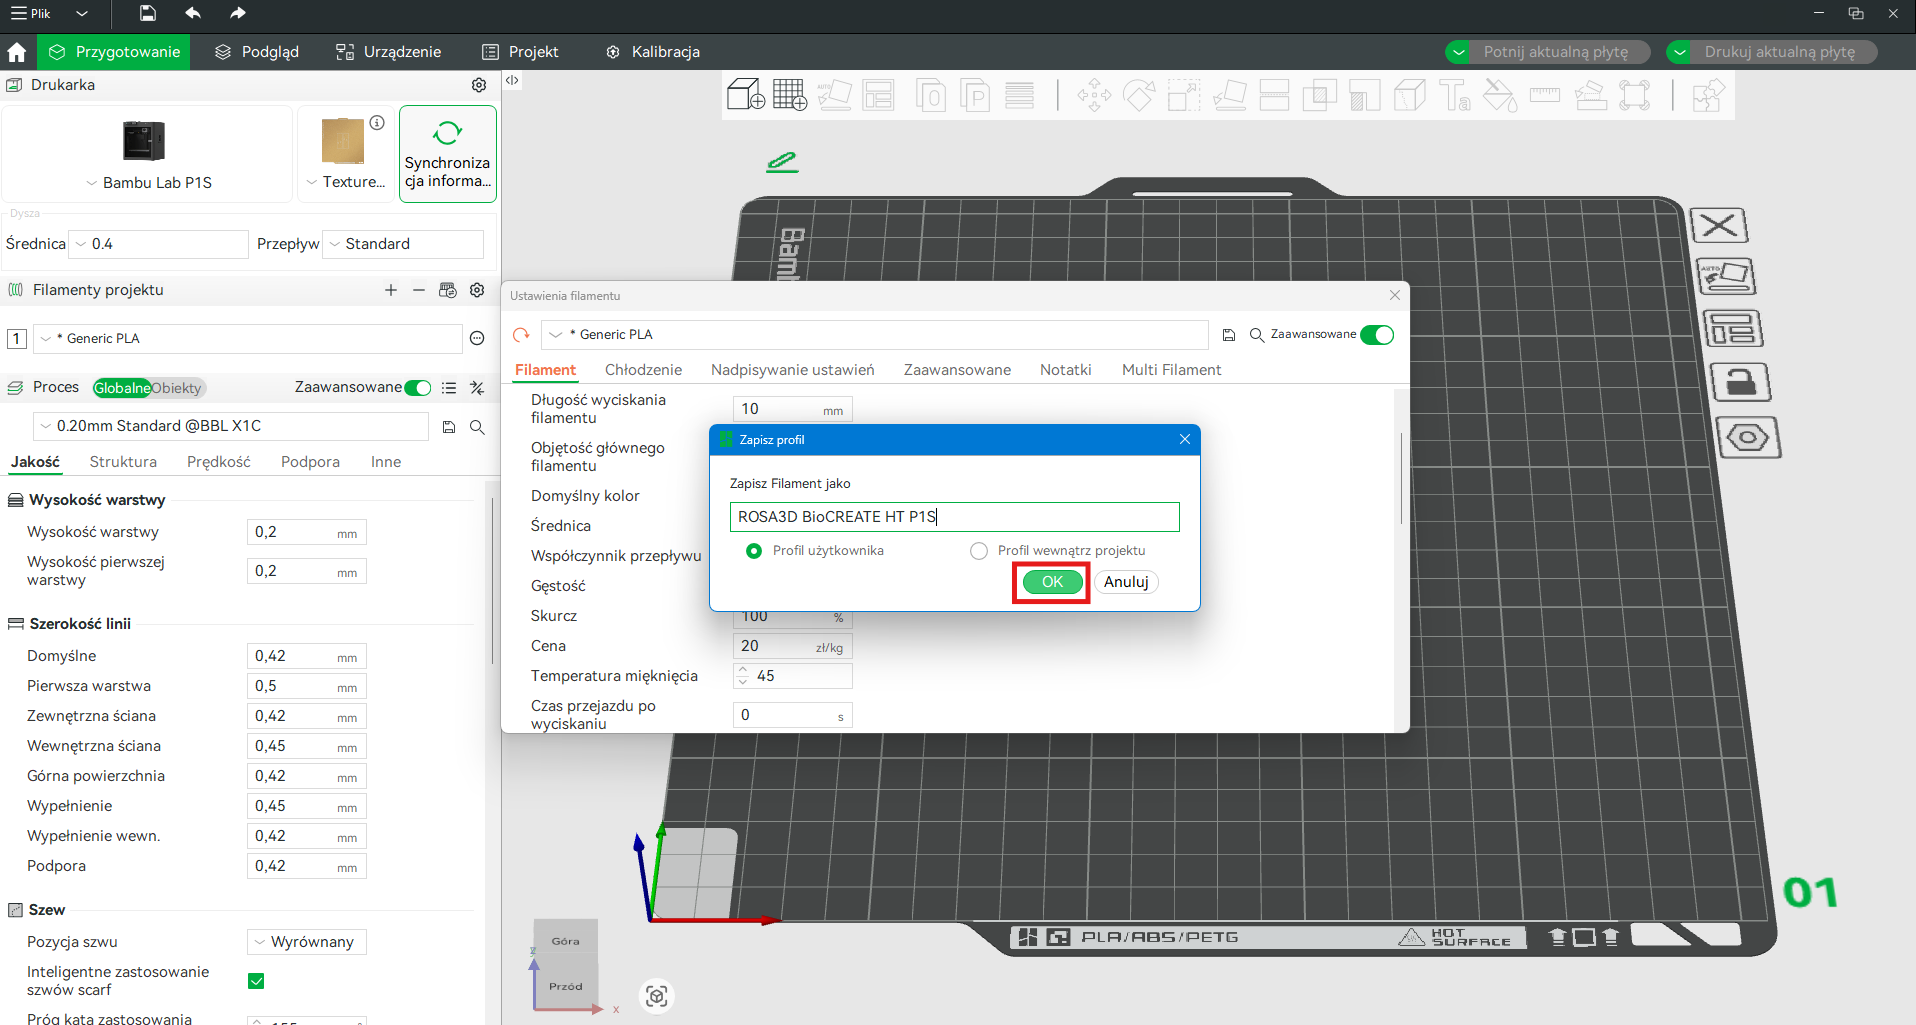Click the save icon in title bar
The width and height of the screenshot is (1916, 1025).
(x=148, y=13)
